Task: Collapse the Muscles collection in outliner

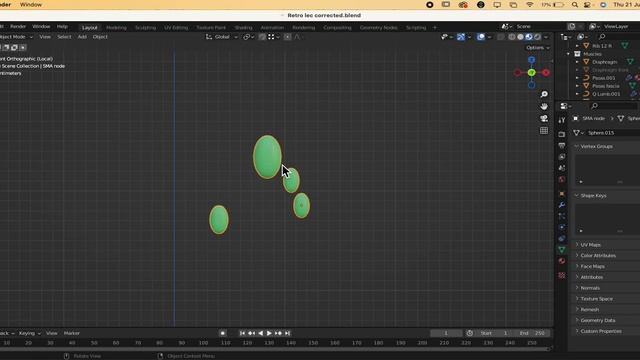Action: click(568, 54)
